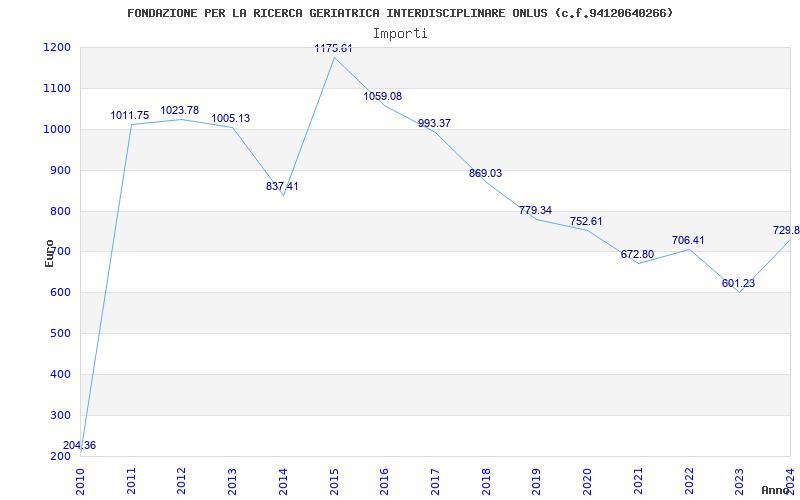Click the x-axis year label 2011

click(131, 481)
